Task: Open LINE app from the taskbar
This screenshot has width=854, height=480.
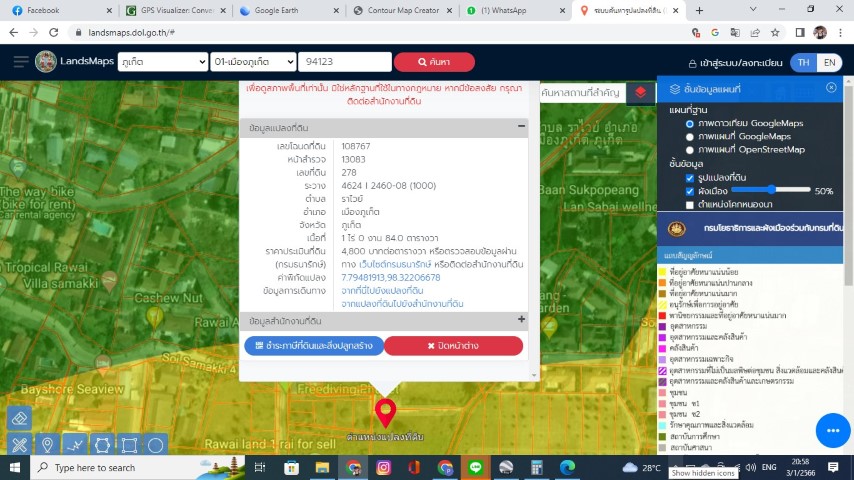Action: [475, 467]
